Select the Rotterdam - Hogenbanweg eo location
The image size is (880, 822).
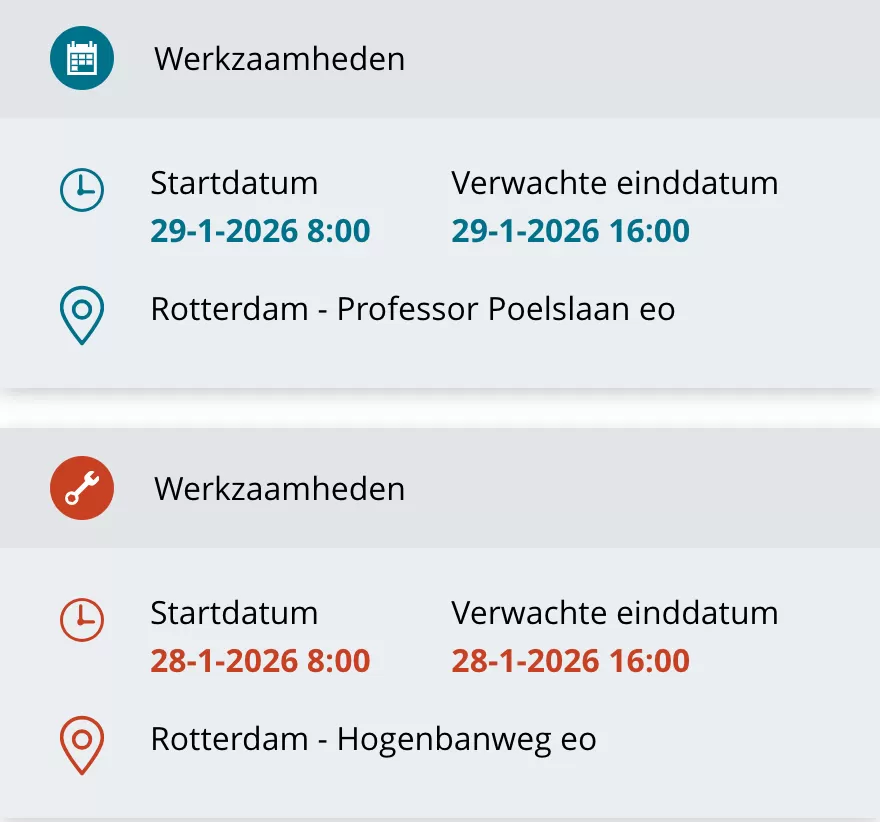tap(373, 739)
